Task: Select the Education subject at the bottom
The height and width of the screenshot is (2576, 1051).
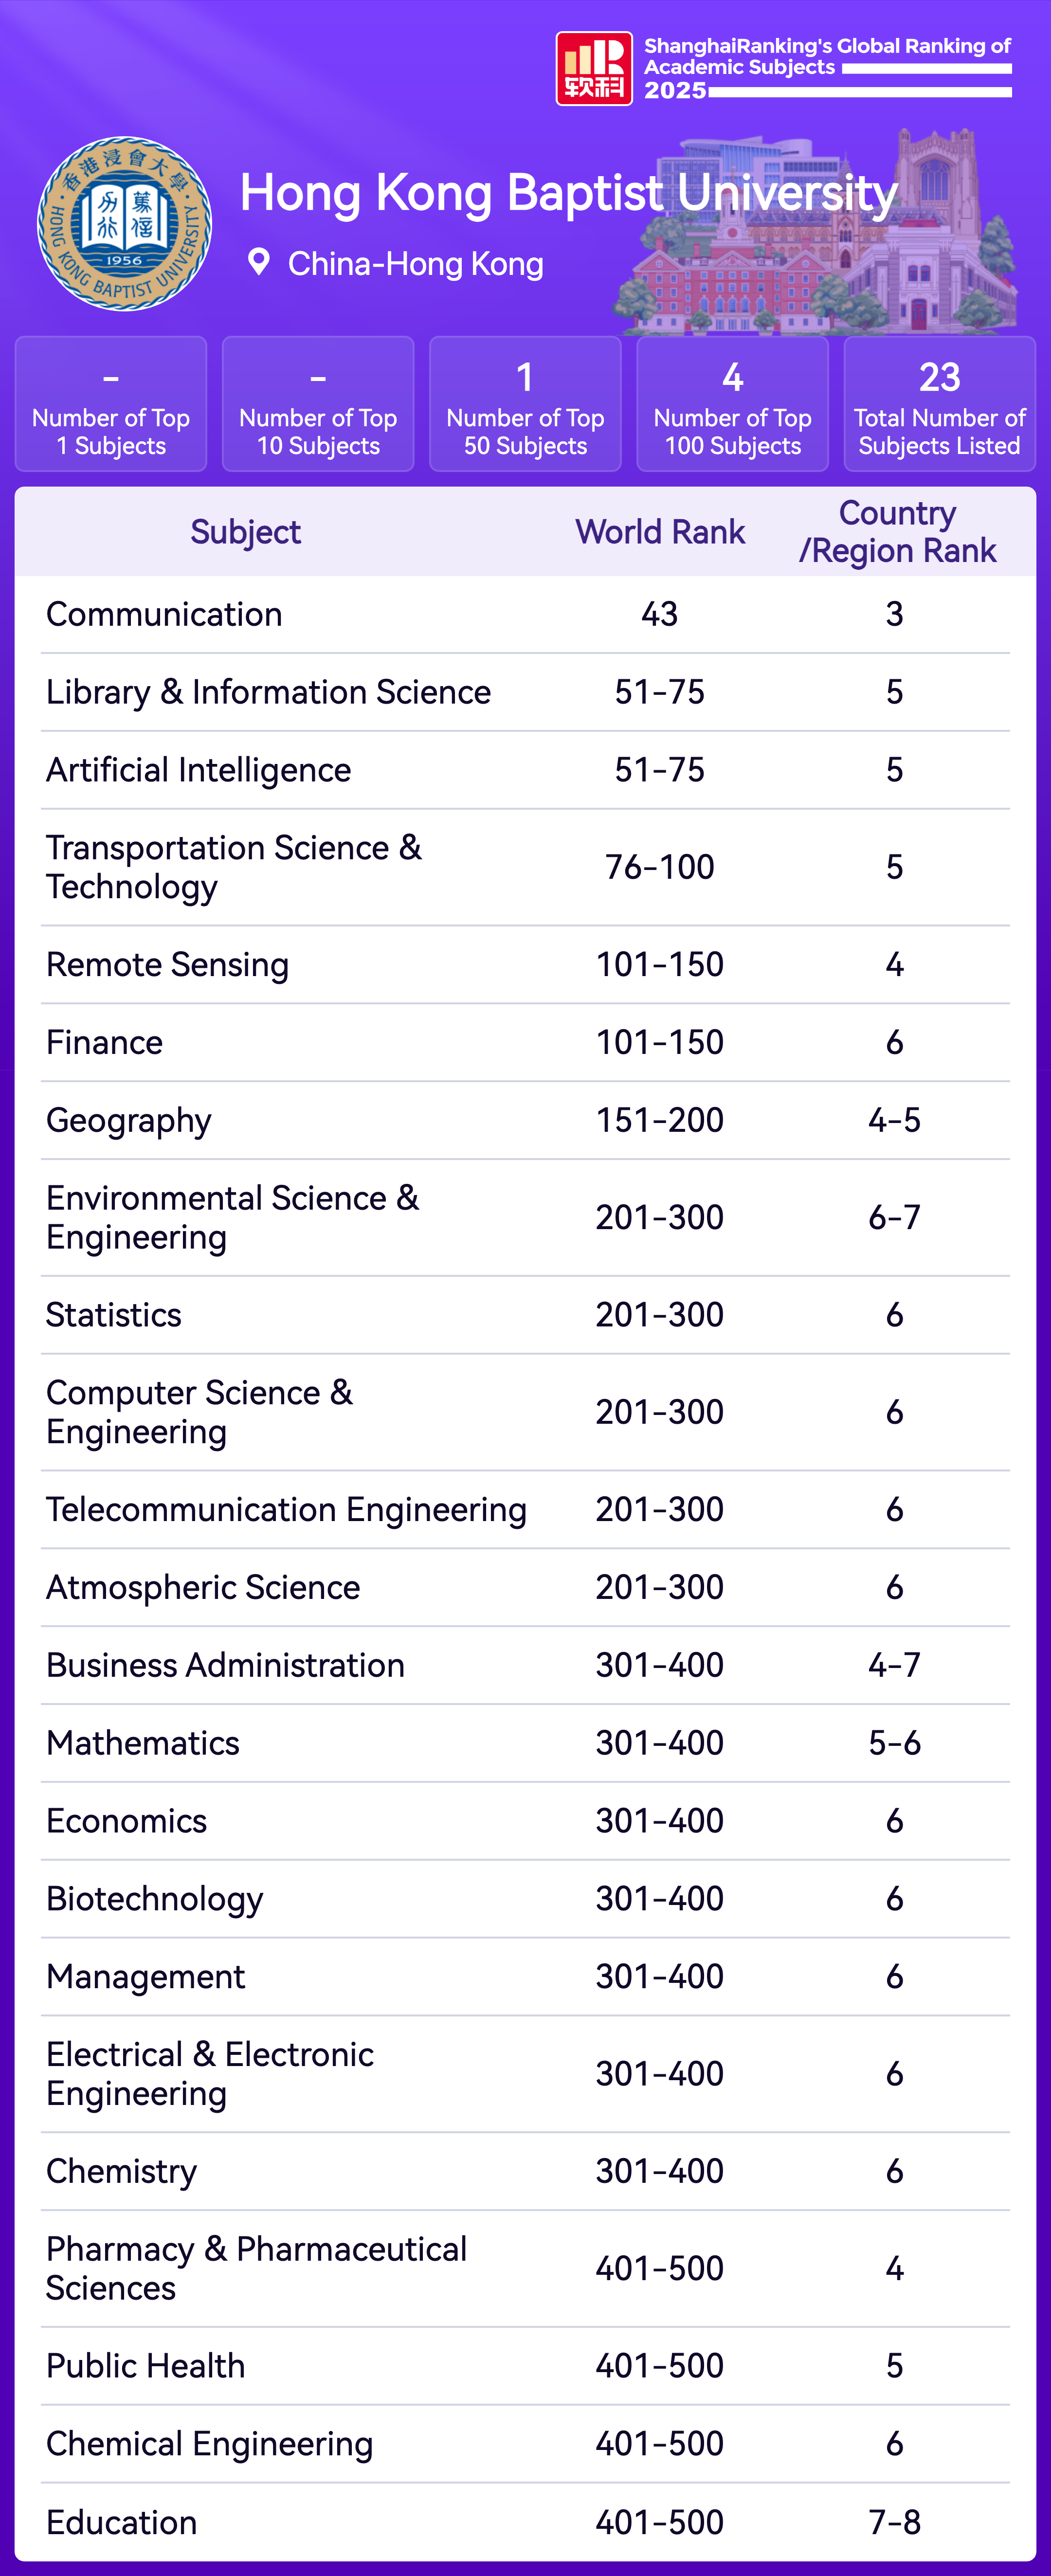Action: coord(121,2522)
